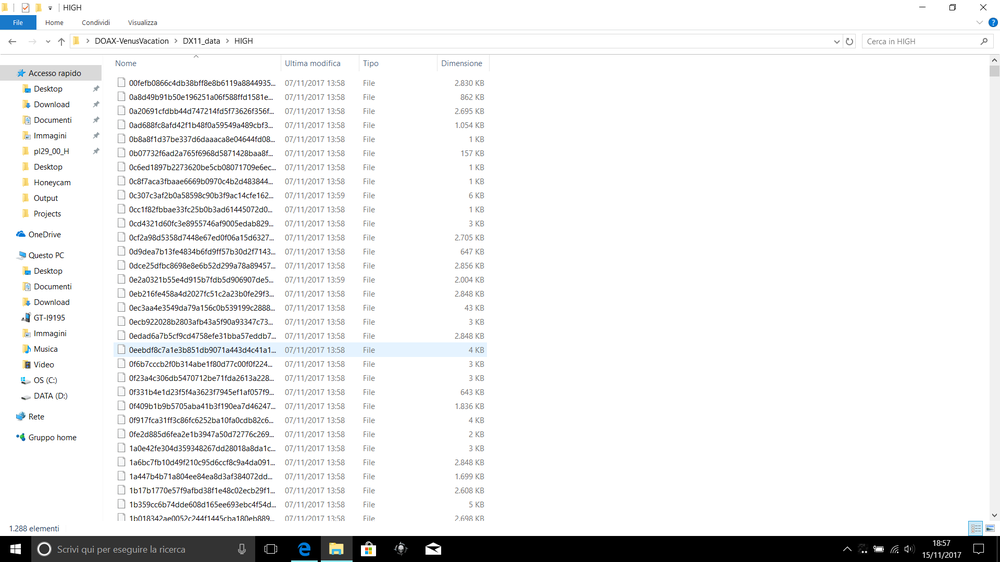Open the quick access Properties checkmark icon
1000x562 pixels.
pos(25,8)
